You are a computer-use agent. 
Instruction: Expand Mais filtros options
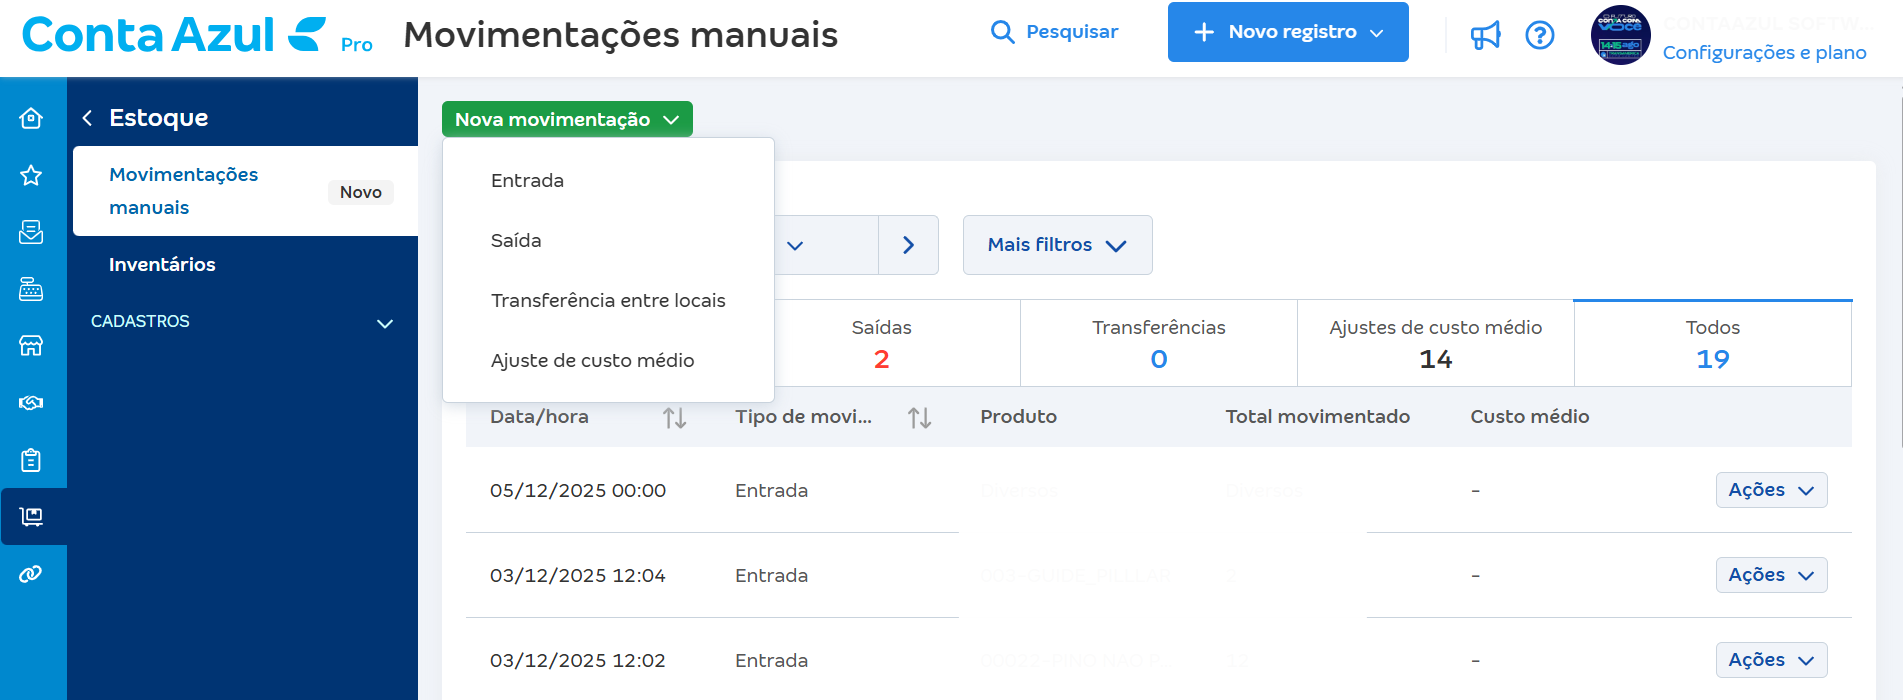(x=1057, y=245)
